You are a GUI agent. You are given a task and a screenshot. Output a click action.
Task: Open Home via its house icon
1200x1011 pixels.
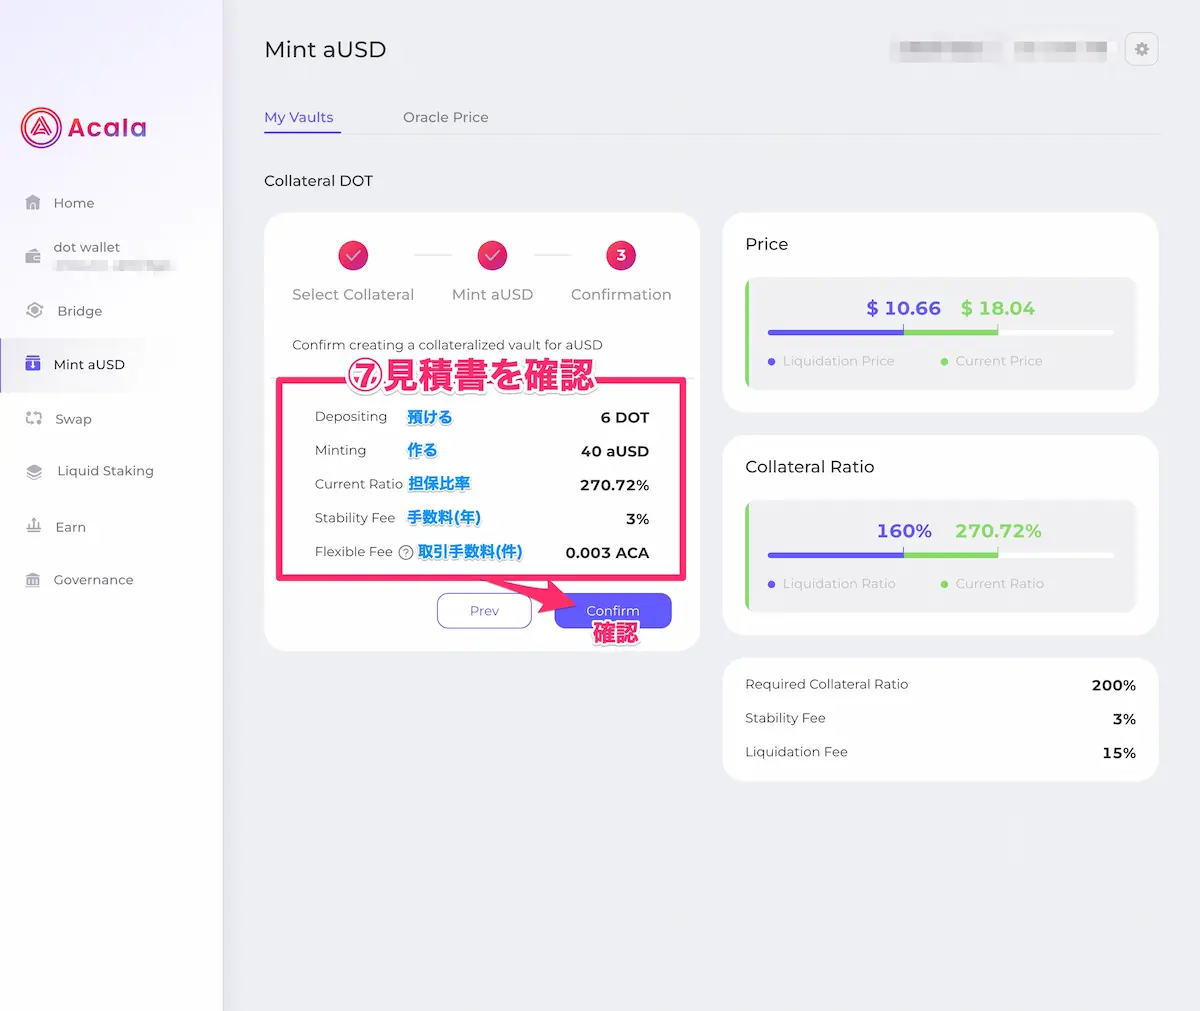(33, 203)
